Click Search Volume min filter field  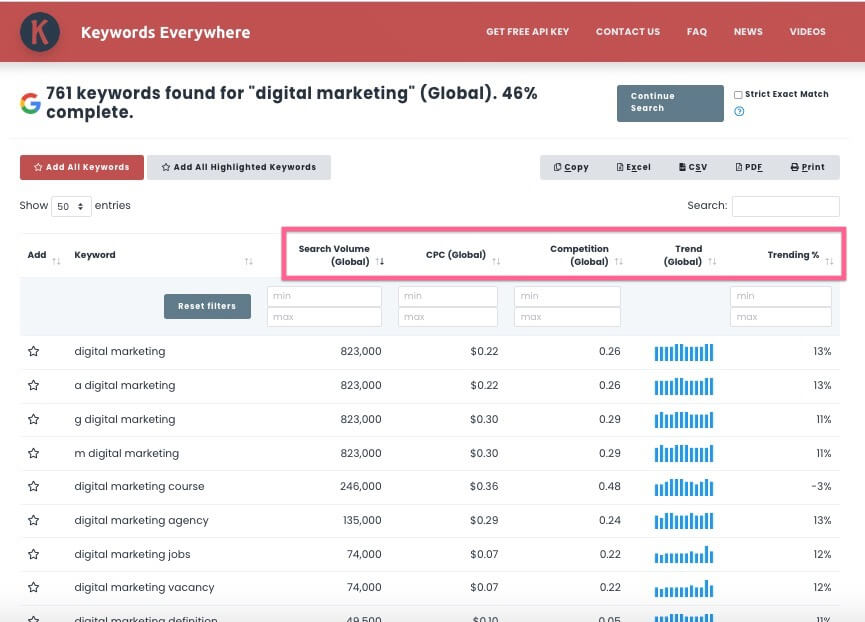coord(324,296)
